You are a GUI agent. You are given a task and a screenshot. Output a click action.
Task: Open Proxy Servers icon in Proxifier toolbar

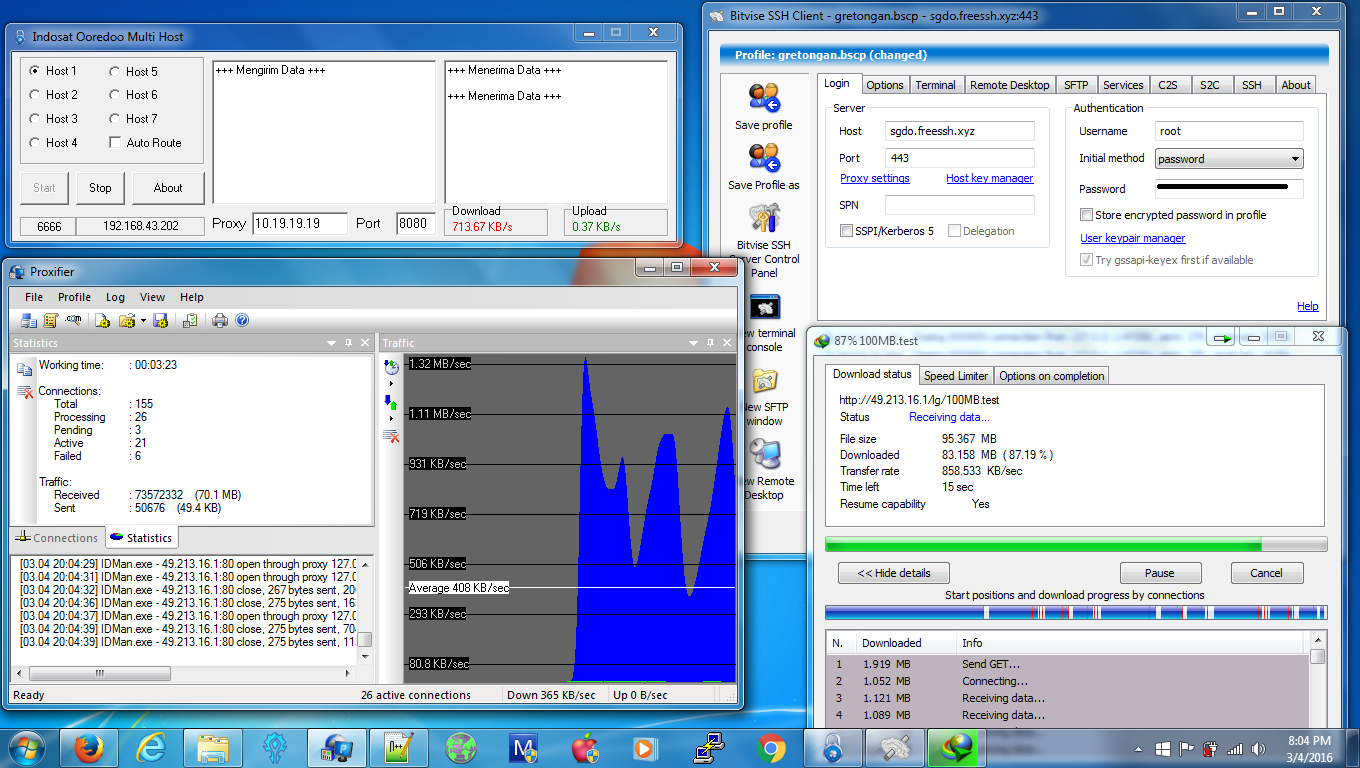click(29, 321)
